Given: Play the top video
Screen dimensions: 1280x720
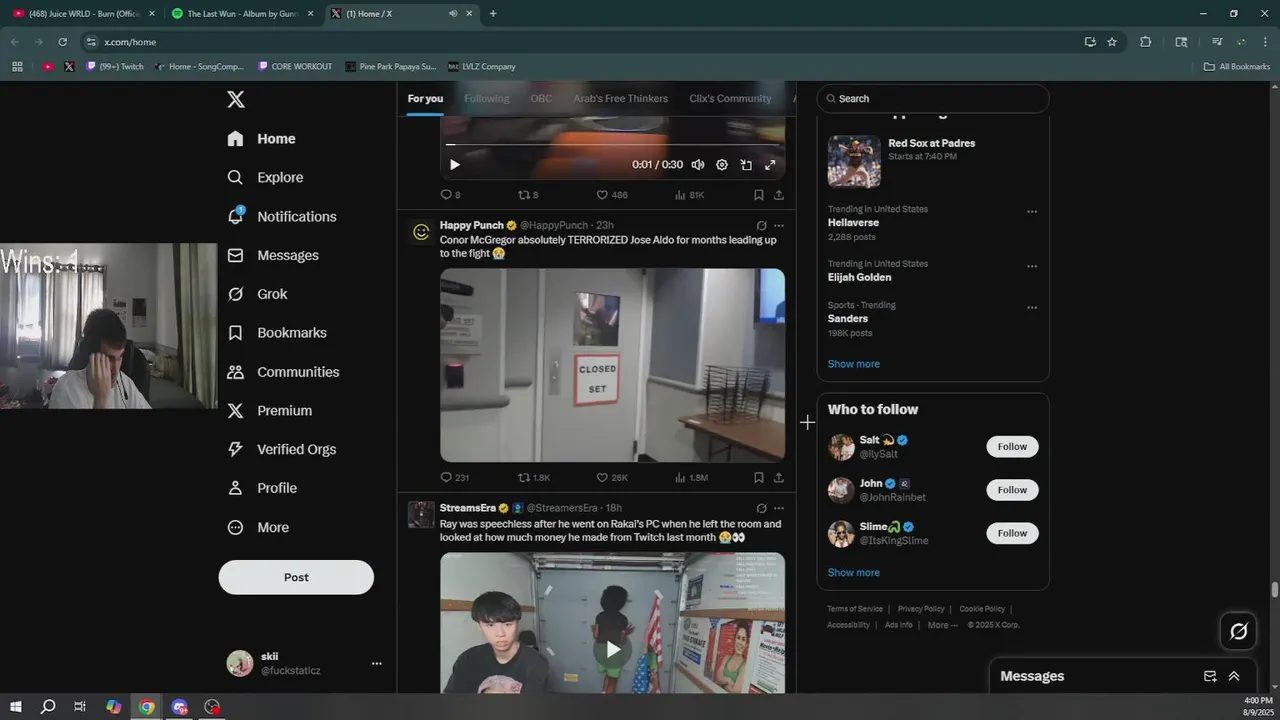Looking at the screenshot, I should pos(455,165).
